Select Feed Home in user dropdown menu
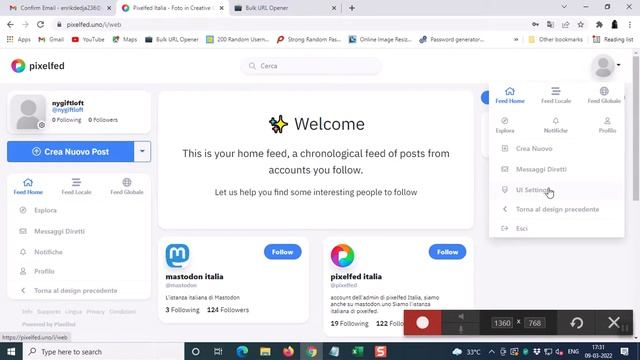The height and width of the screenshot is (360, 640). [510, 95]
